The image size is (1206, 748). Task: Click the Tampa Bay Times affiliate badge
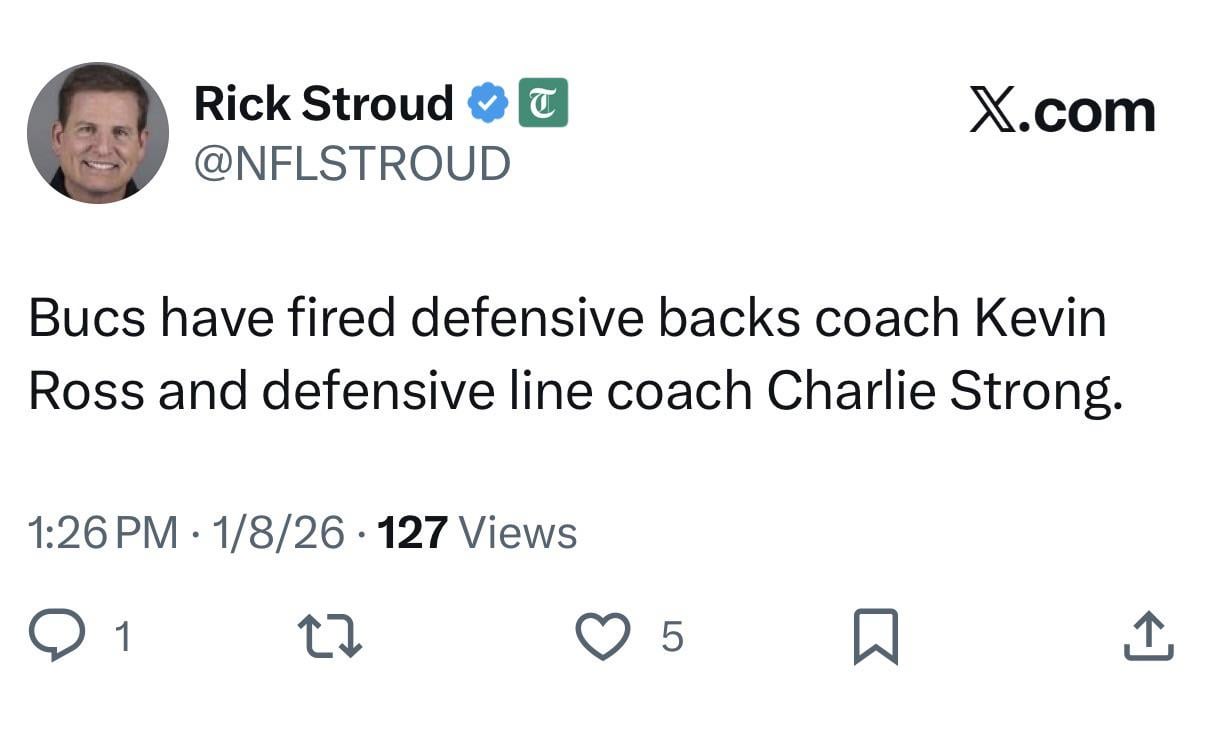click(543, 100)
